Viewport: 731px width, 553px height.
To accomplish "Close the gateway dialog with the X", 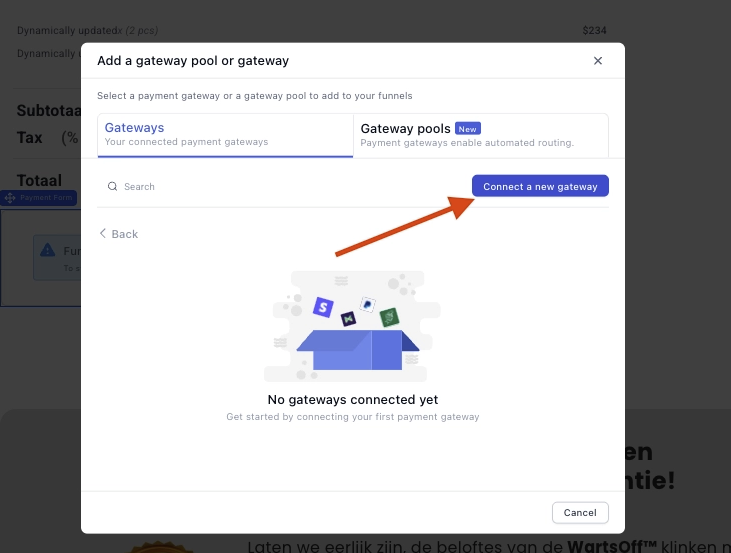I will (x=598, y=61).
